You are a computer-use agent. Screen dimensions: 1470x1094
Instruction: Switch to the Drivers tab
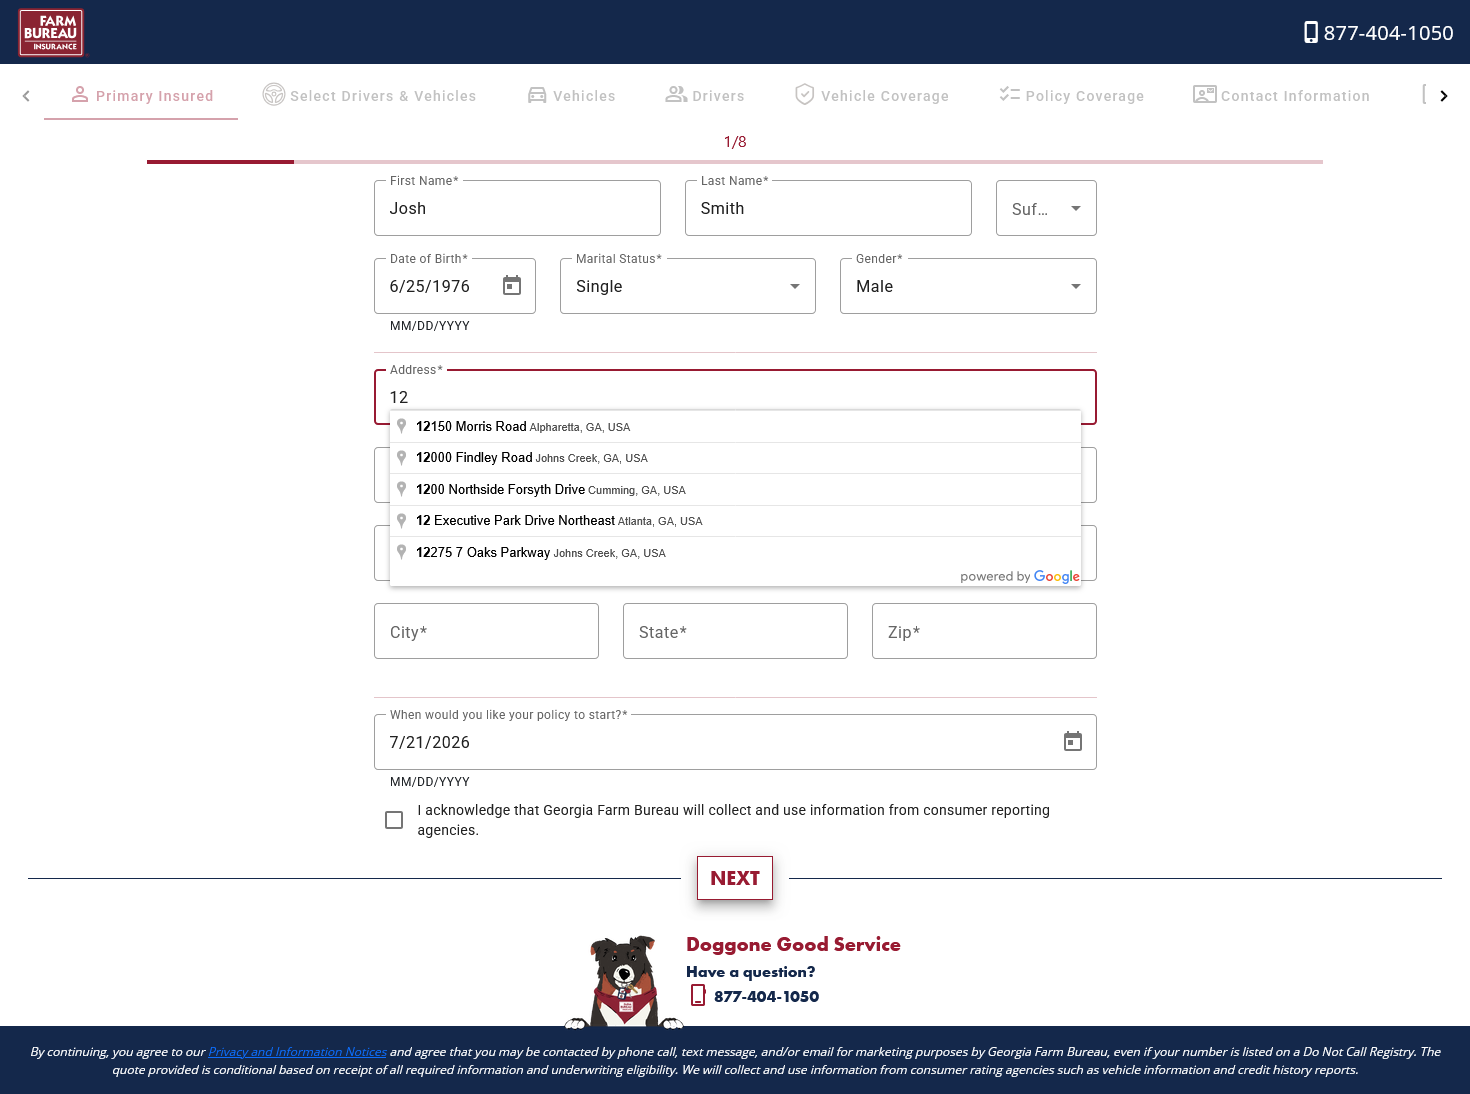[x=705, y=96]
